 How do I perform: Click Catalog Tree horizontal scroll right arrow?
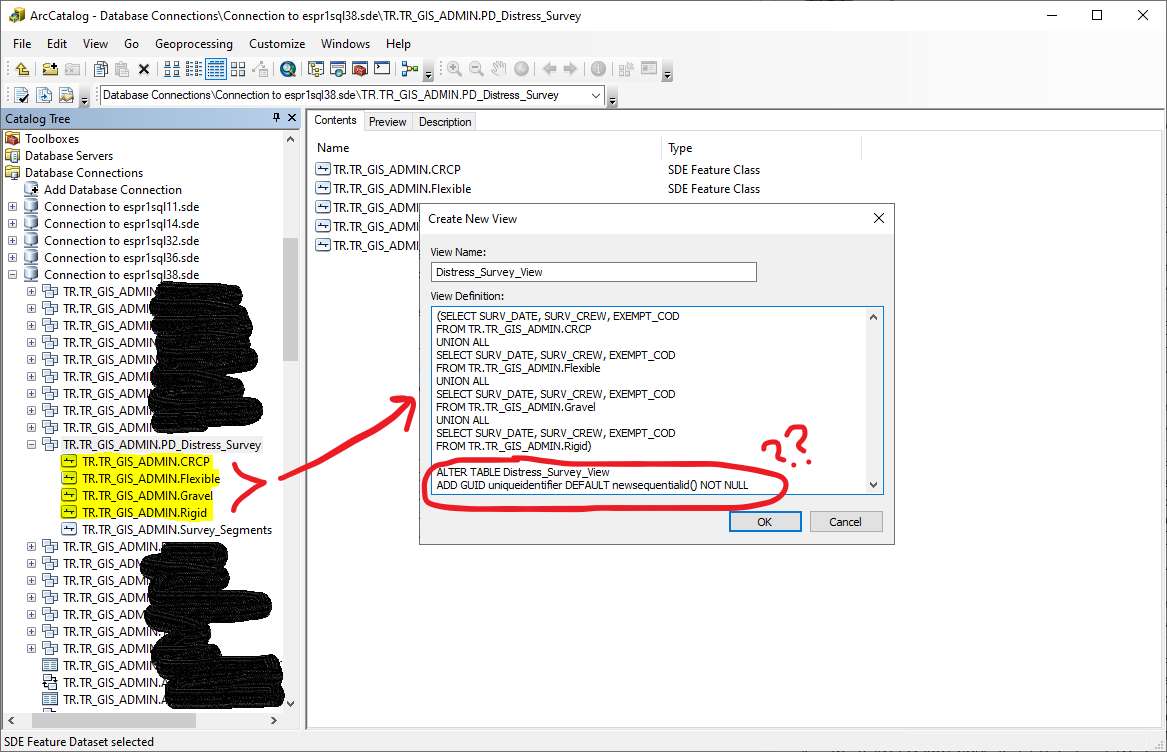click(274, 720)
